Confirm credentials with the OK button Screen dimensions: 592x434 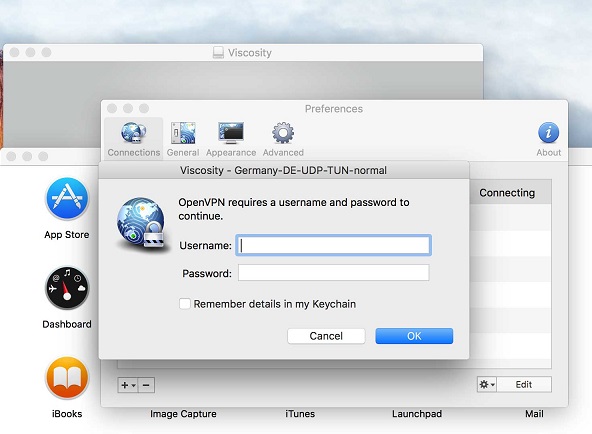pyautogui.click(x=414, y=336)
